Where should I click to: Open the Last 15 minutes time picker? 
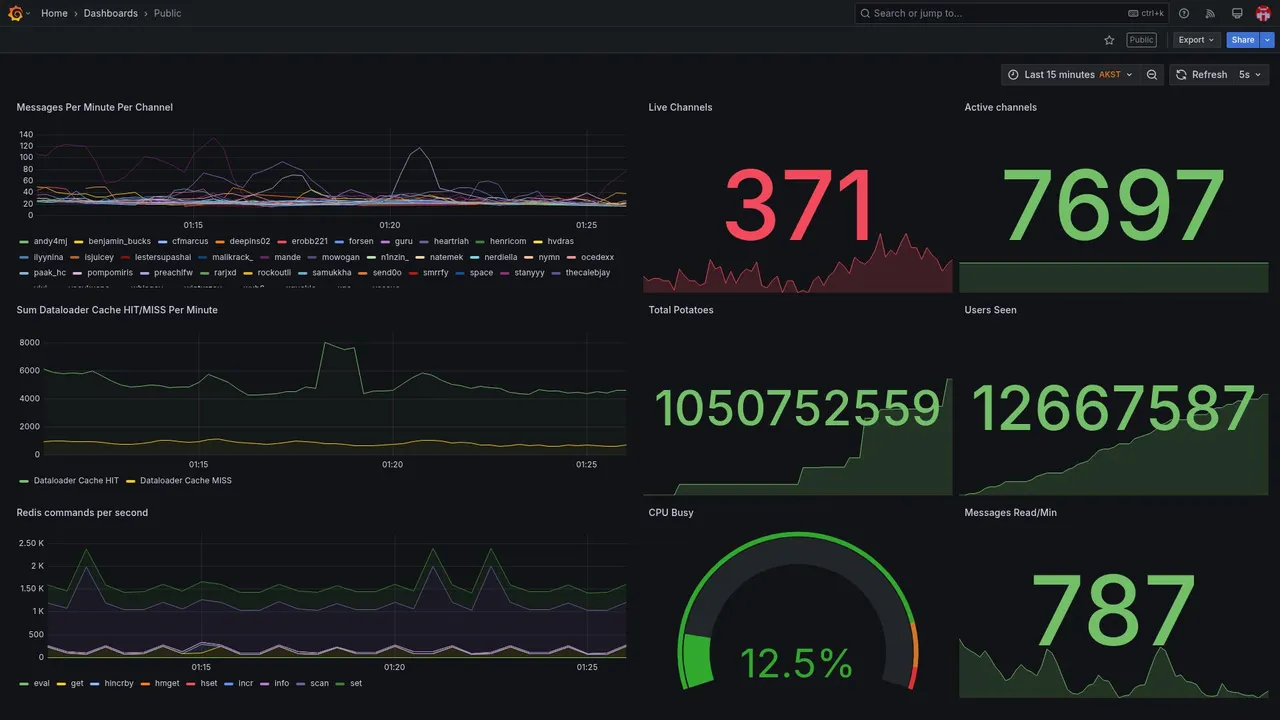point(1070,75)
